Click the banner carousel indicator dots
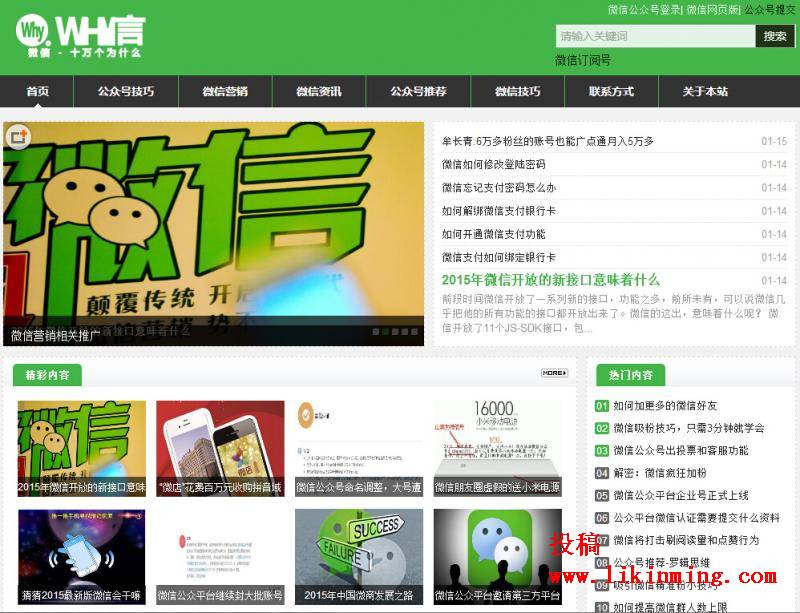The width and height of the screenshot is (800, 613). click(x=395, y=331)
